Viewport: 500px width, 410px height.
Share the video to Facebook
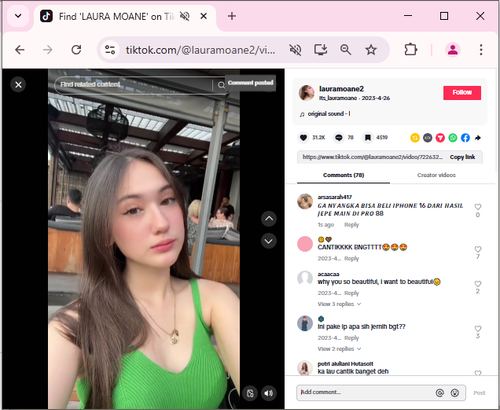click(465, 138)
